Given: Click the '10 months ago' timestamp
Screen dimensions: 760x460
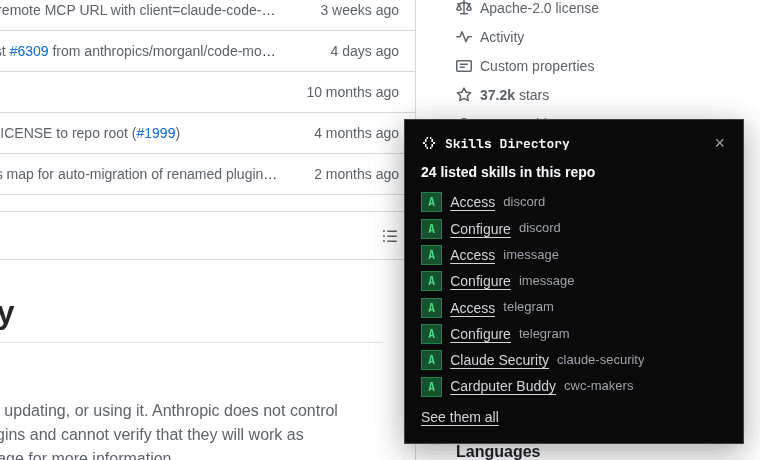Looking at the screenshot, I should 352,92.
